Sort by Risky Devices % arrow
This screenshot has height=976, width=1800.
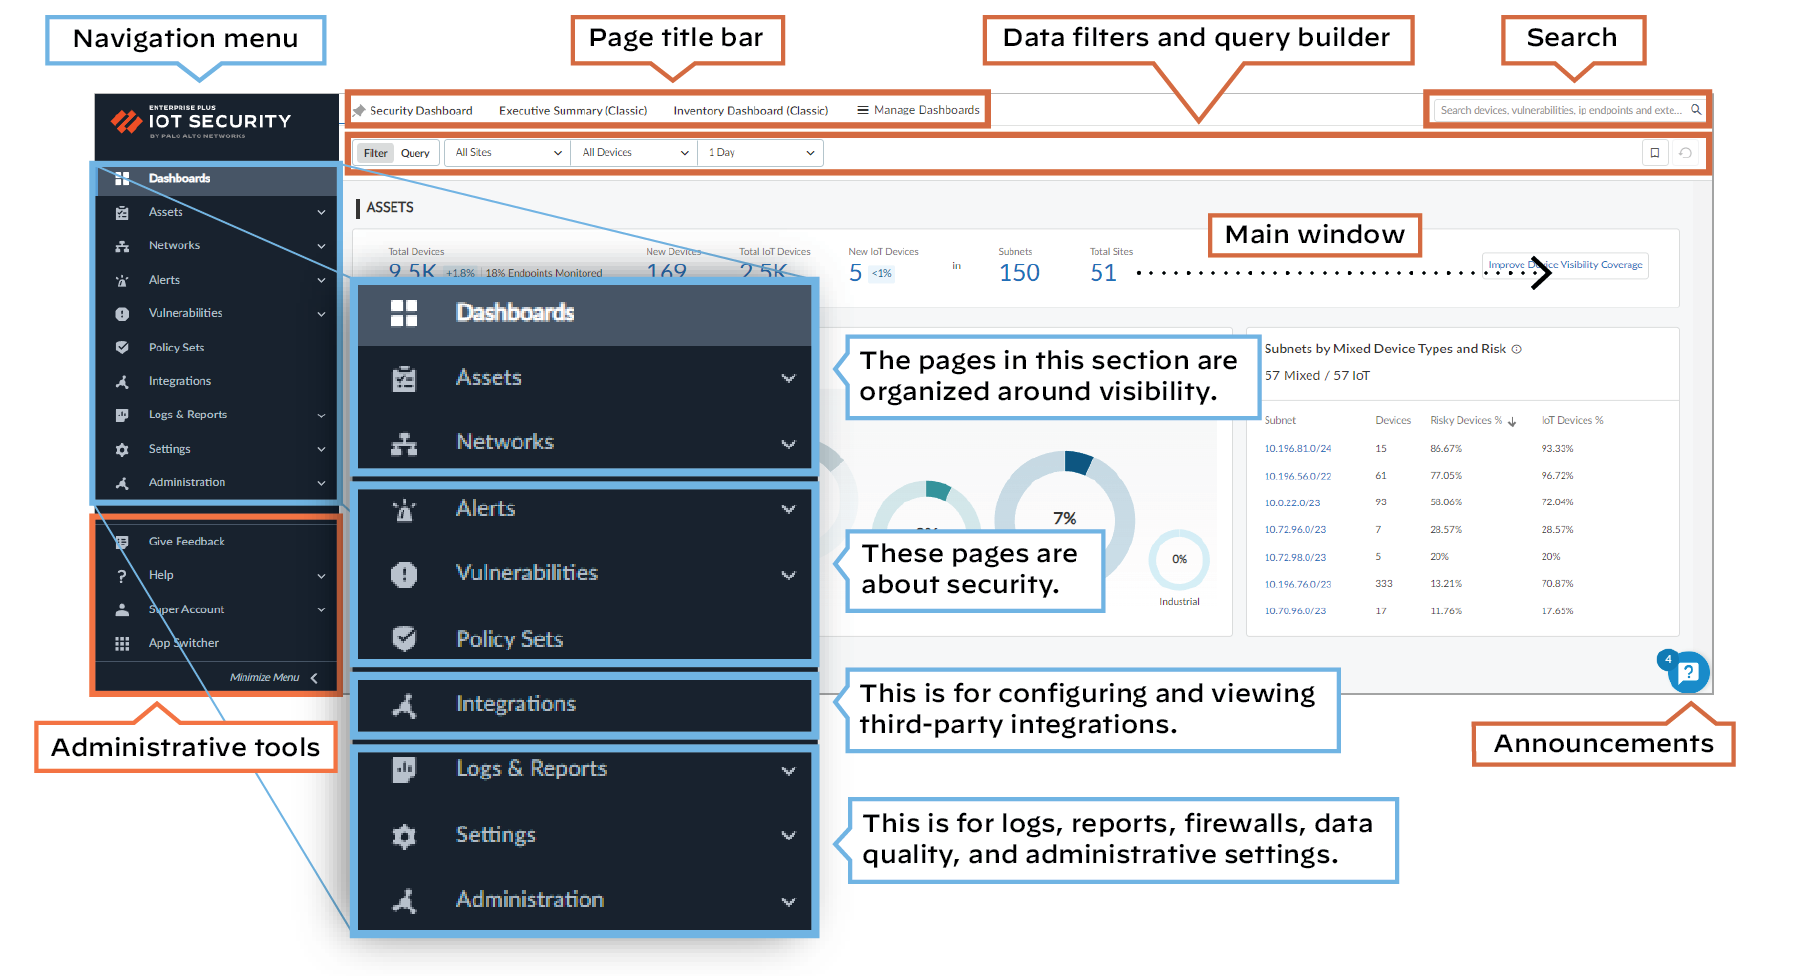click(x=1512, y=422)
